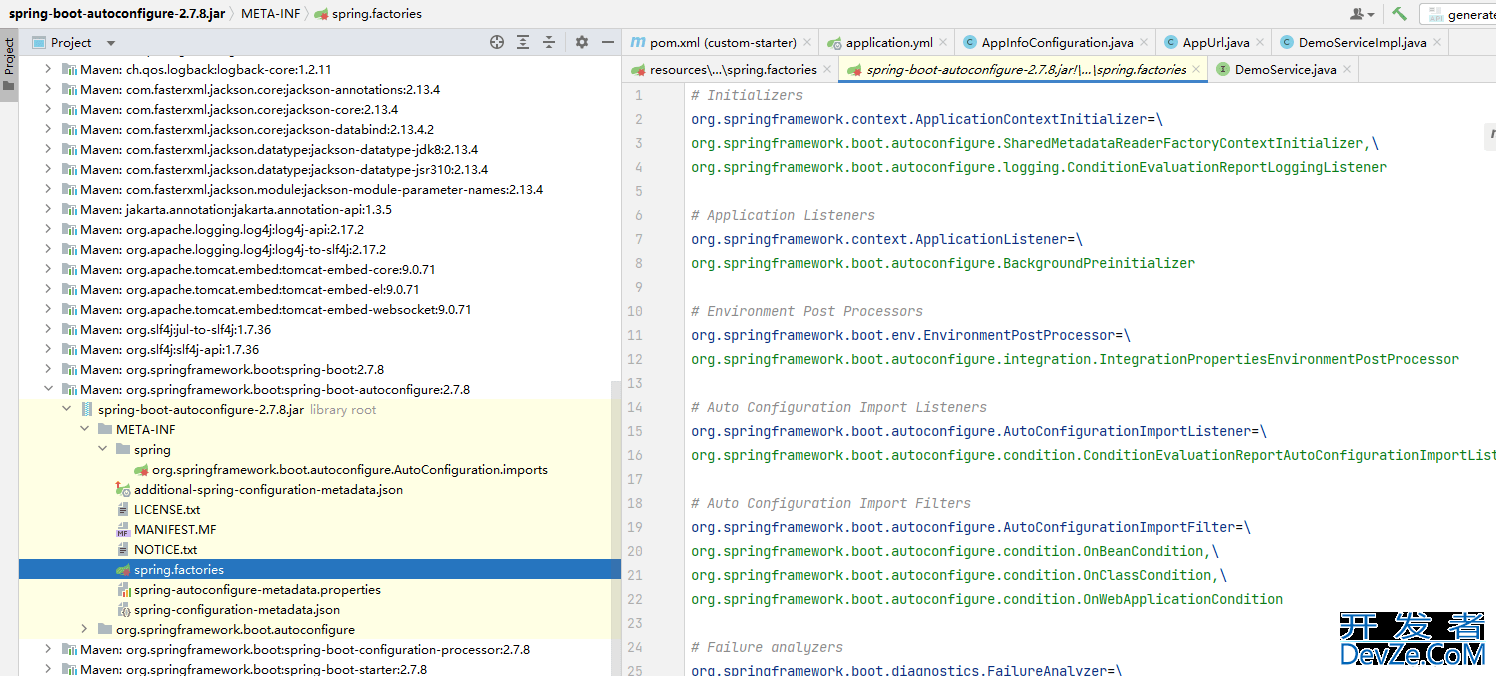
Task: Close the DemoService.java tab
Action: click(1347, 69)
